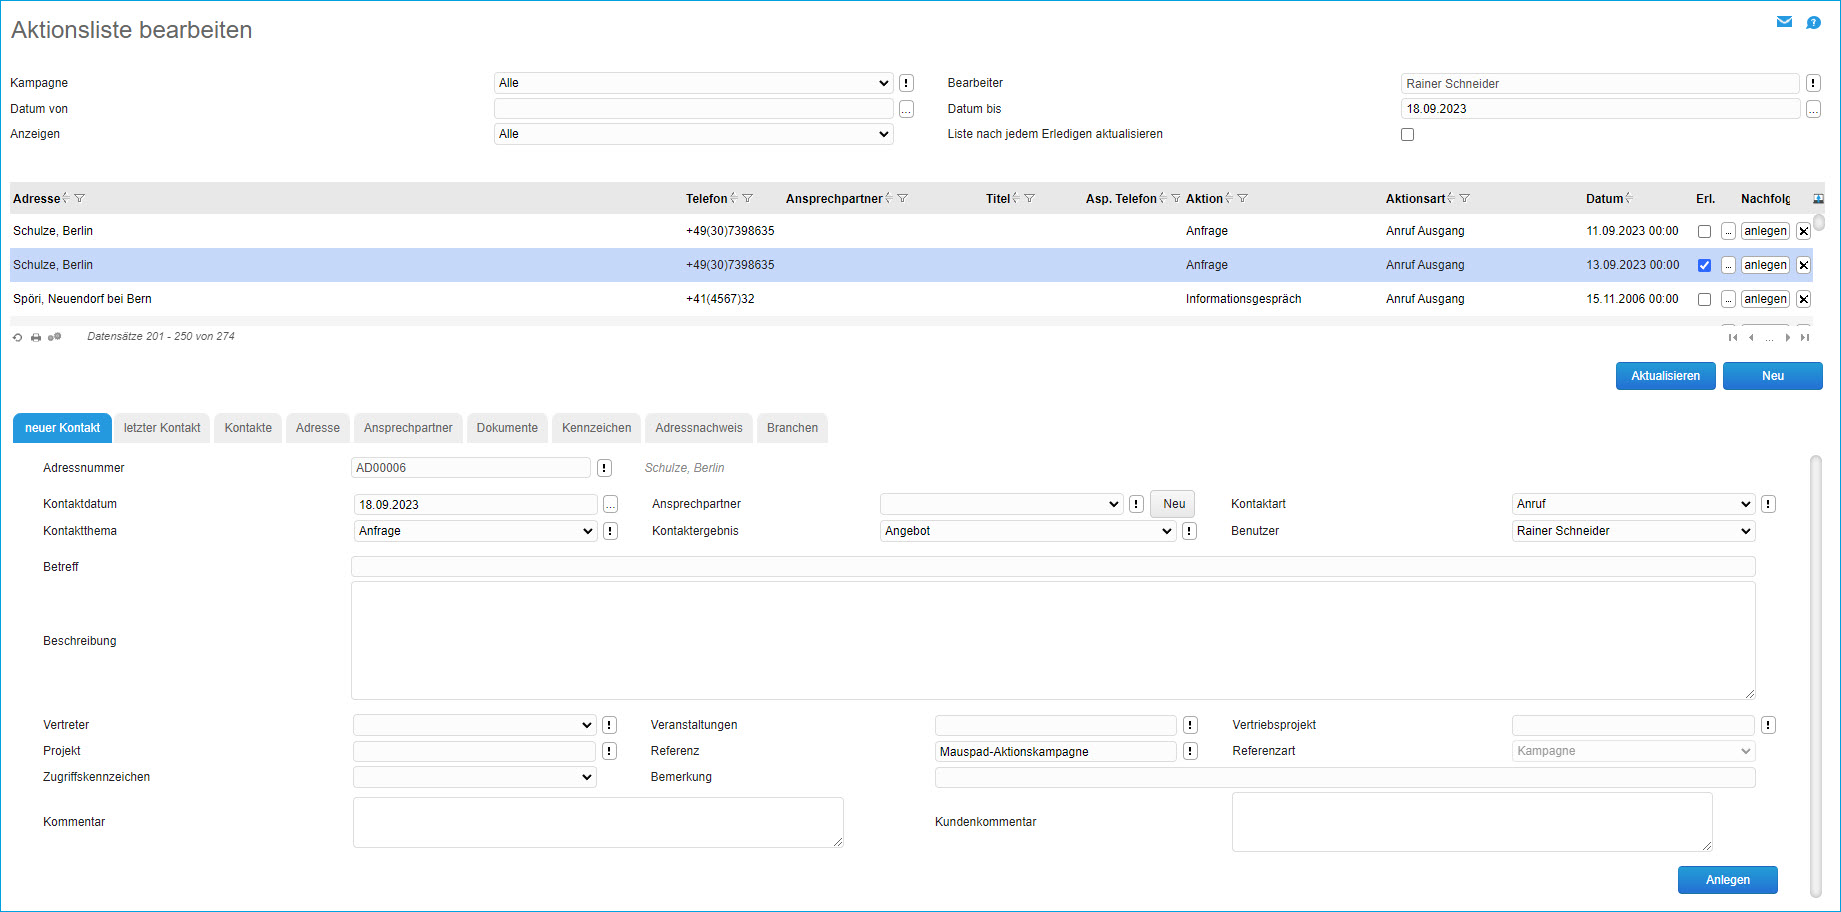
Task: Check Erl. for the Spöri row
Action: pos(1704,299)
